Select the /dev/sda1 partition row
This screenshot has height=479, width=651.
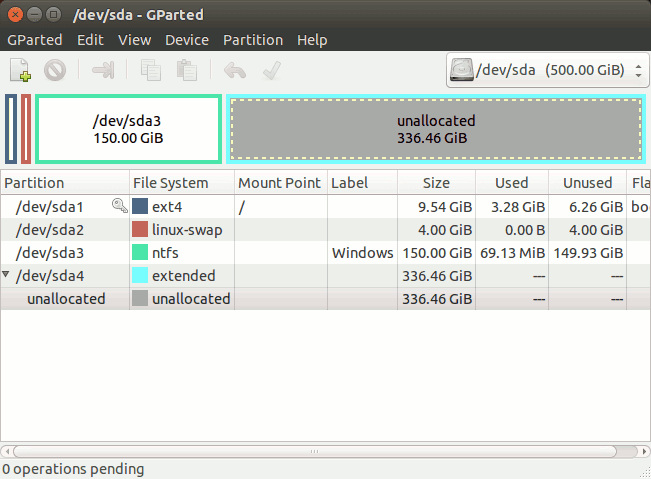click(326, 207)
